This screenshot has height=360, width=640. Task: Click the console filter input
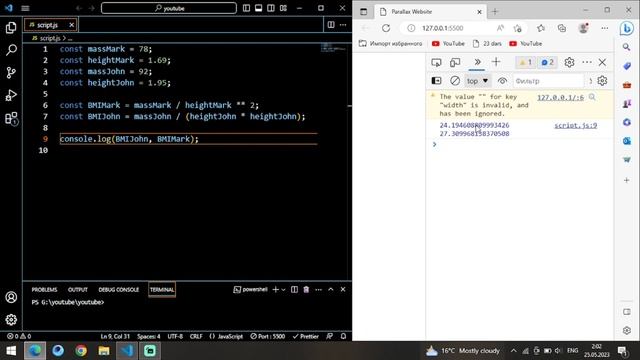[548, 81]
